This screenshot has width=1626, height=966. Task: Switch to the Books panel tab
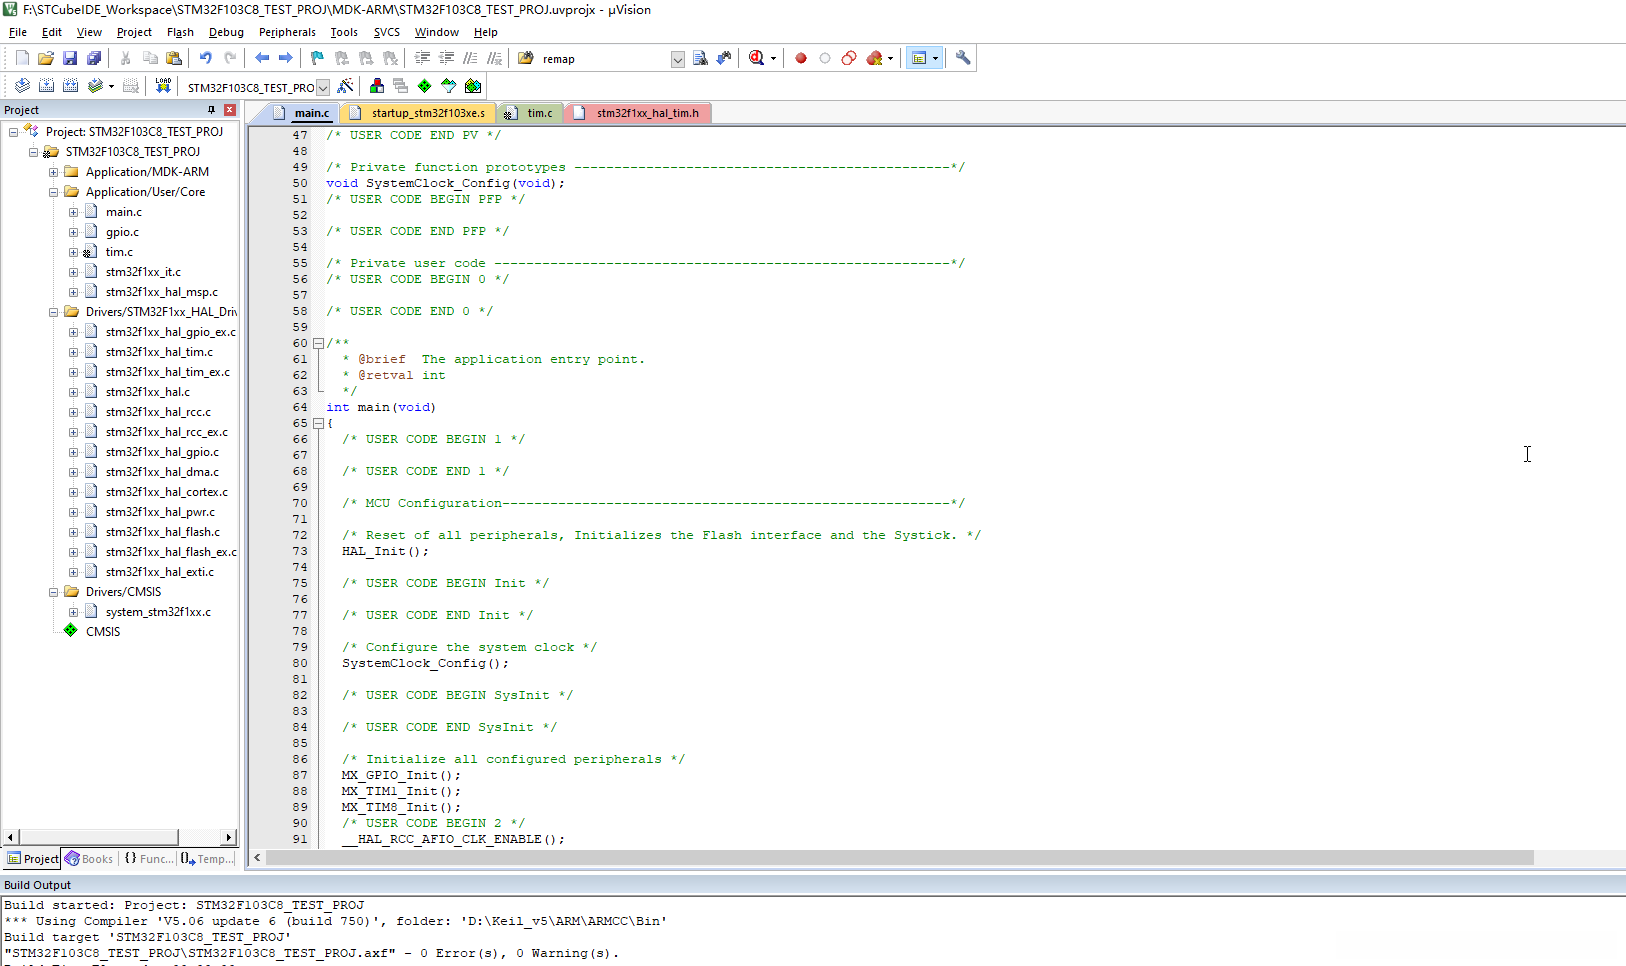click(89, 859)
